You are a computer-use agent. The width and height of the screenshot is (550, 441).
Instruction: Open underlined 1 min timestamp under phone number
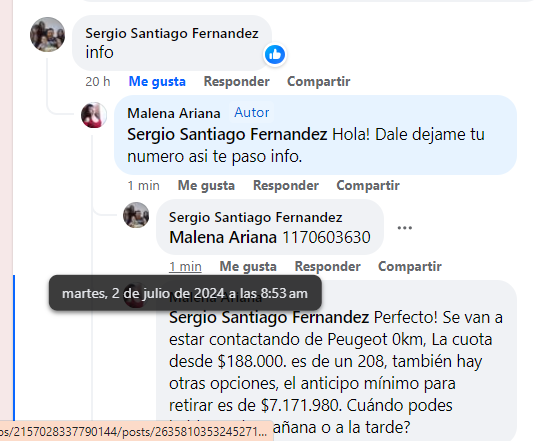point(186,267)
